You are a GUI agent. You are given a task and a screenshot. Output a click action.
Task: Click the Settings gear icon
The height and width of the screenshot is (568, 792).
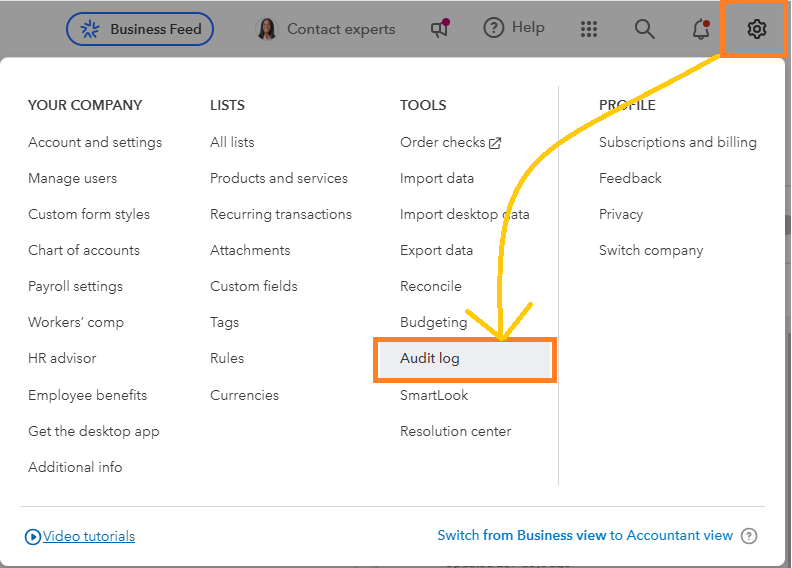coord(756,29)
